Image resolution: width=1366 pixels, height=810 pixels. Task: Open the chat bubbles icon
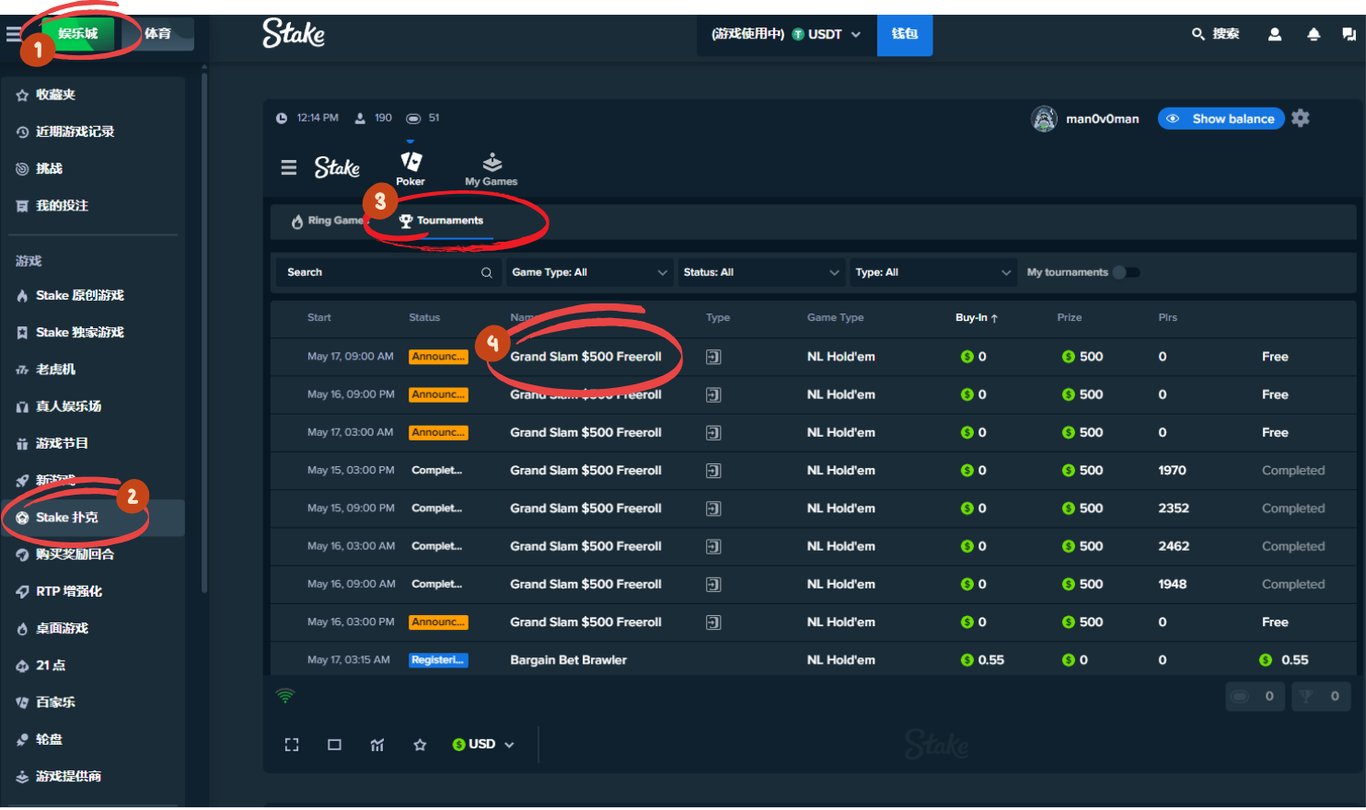[x=1349, y=34]
